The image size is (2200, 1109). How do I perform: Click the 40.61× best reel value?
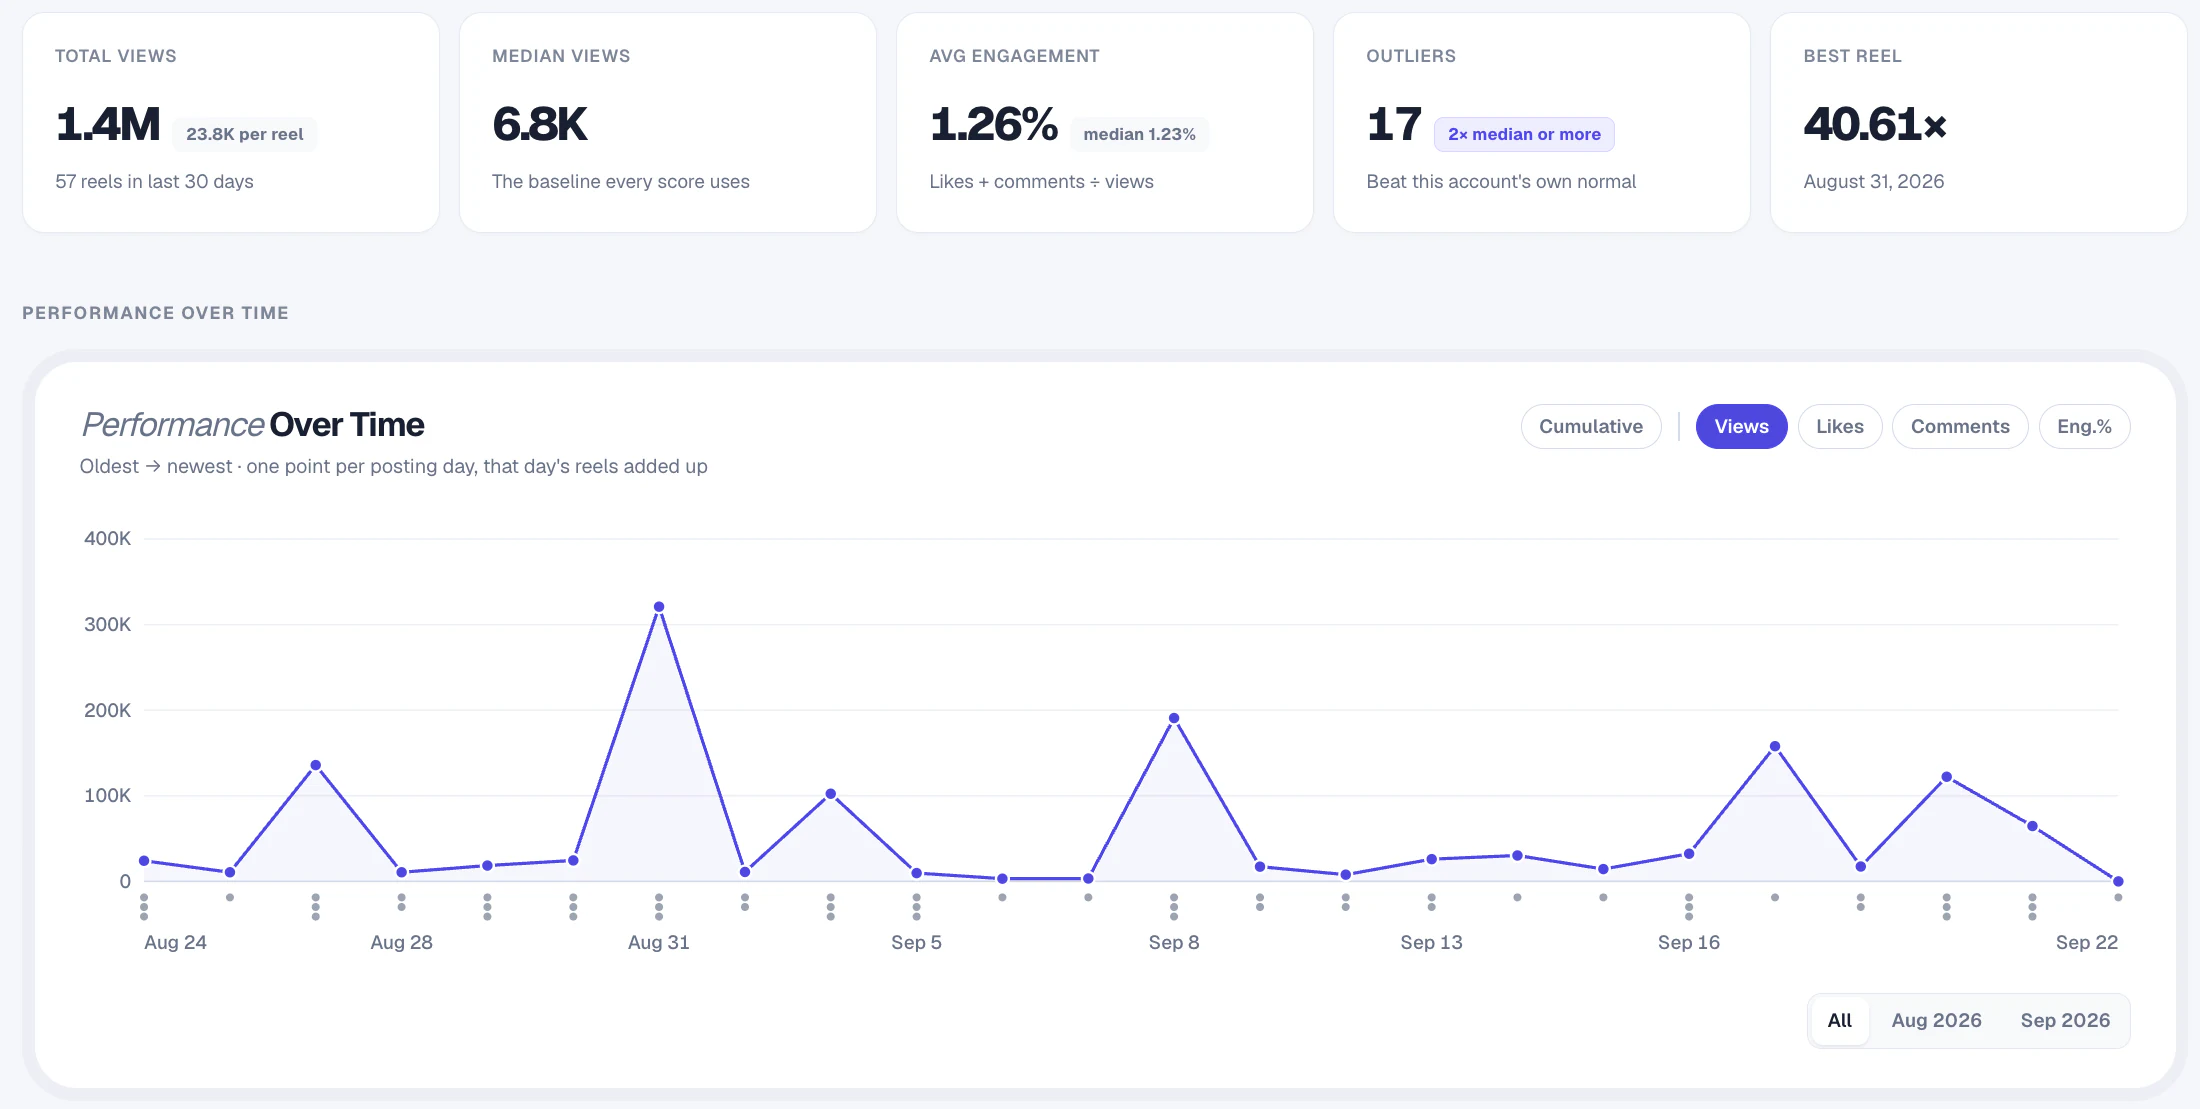point(1875,124)
